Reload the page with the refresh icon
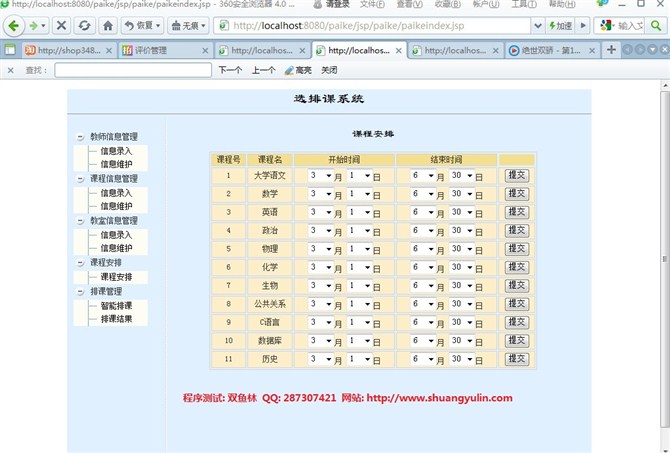The height and width of the screenshot is (453, 670). point(84,26)
